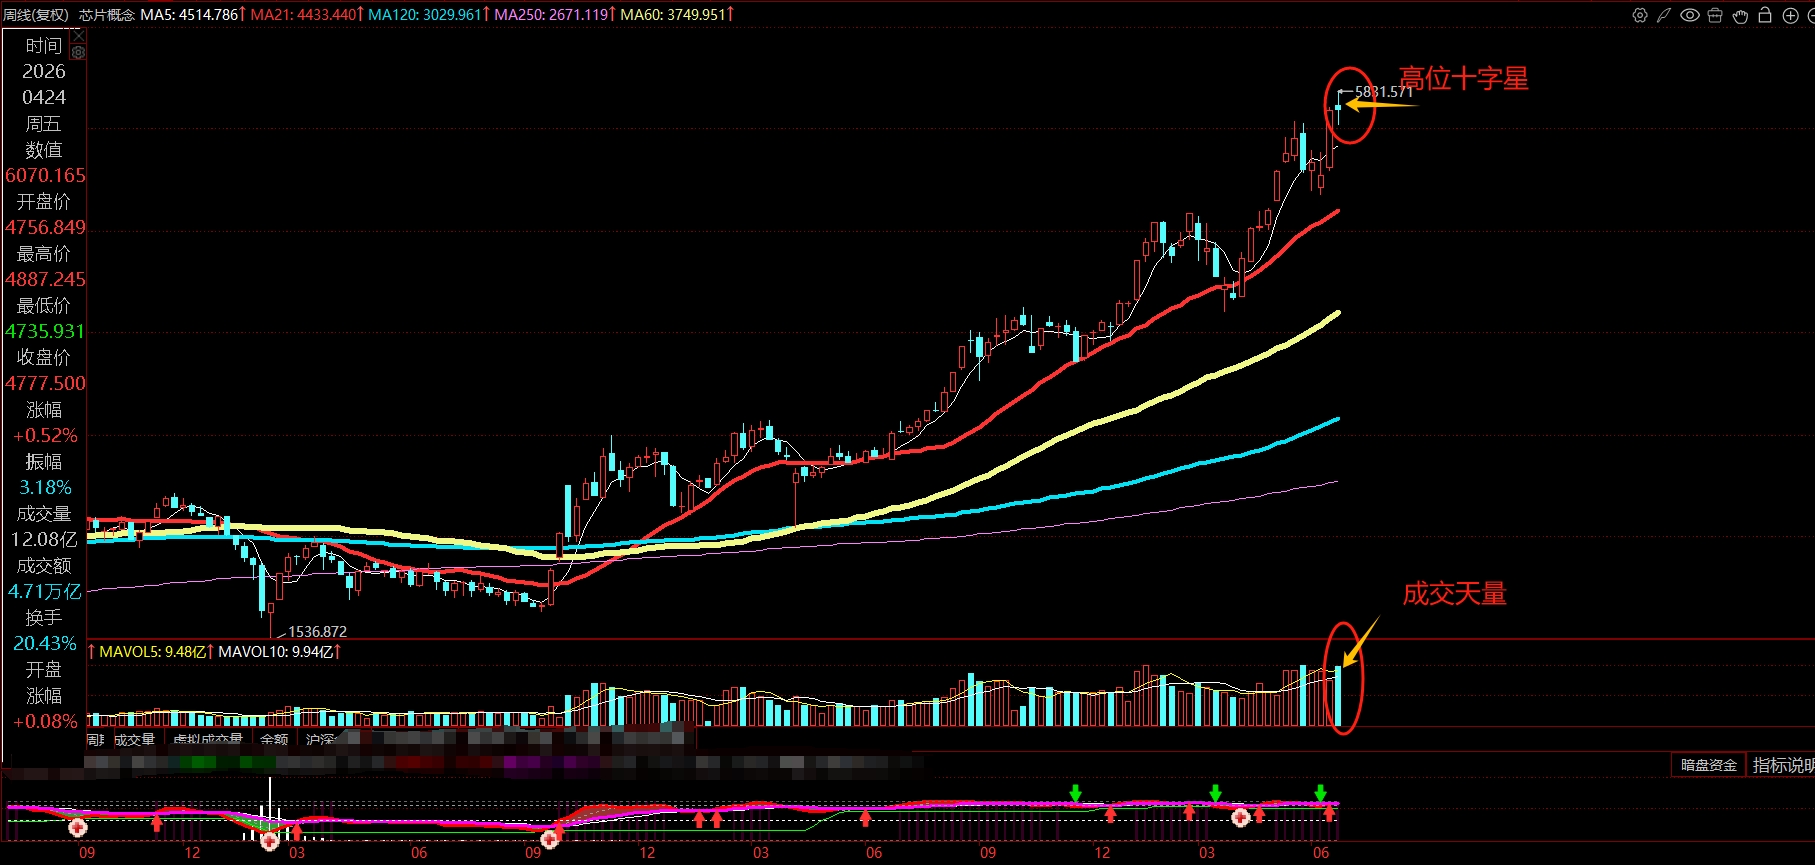Click the 开盘价 value 4756.849

click(45, 228)
